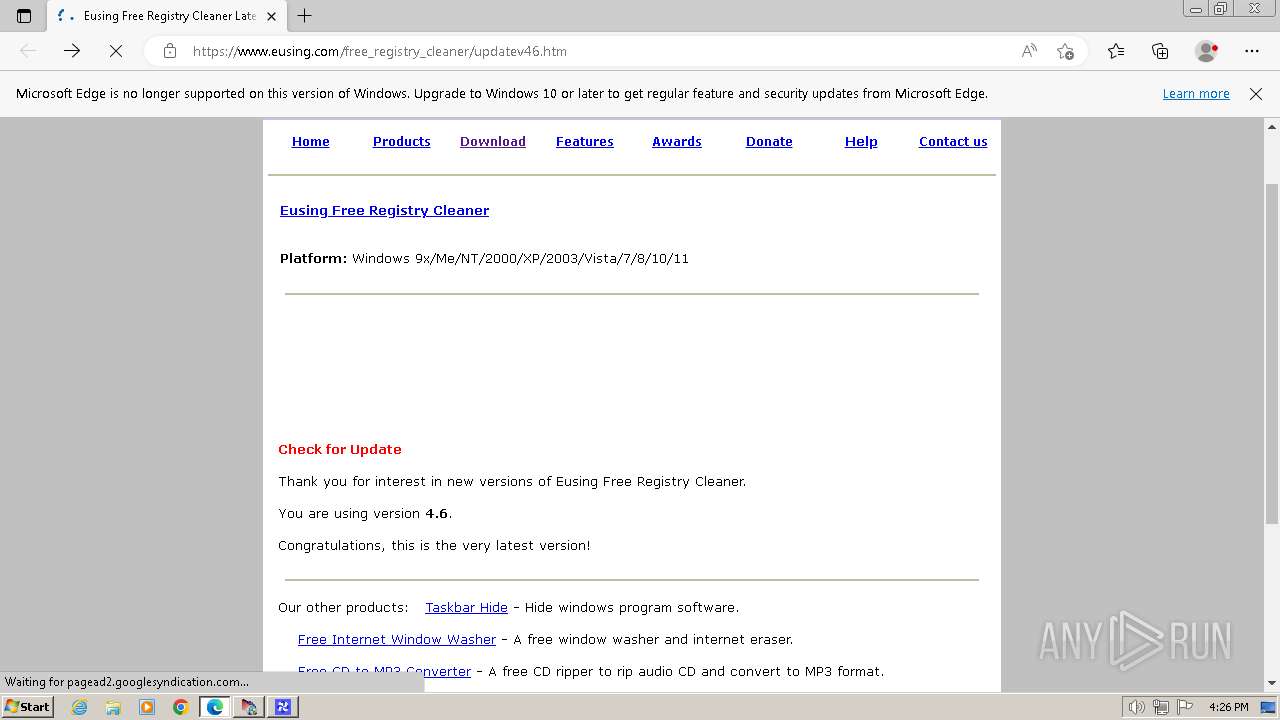Image resolution: width=1280 pixels, height=720 pixels.
Task: Open Settings and more menu
Action: [x=1252, y=51]
